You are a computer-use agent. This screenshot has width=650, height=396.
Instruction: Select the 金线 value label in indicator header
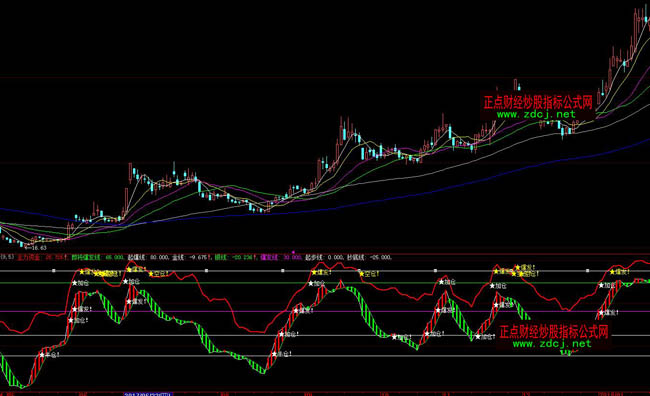click(x=191, y=258)
